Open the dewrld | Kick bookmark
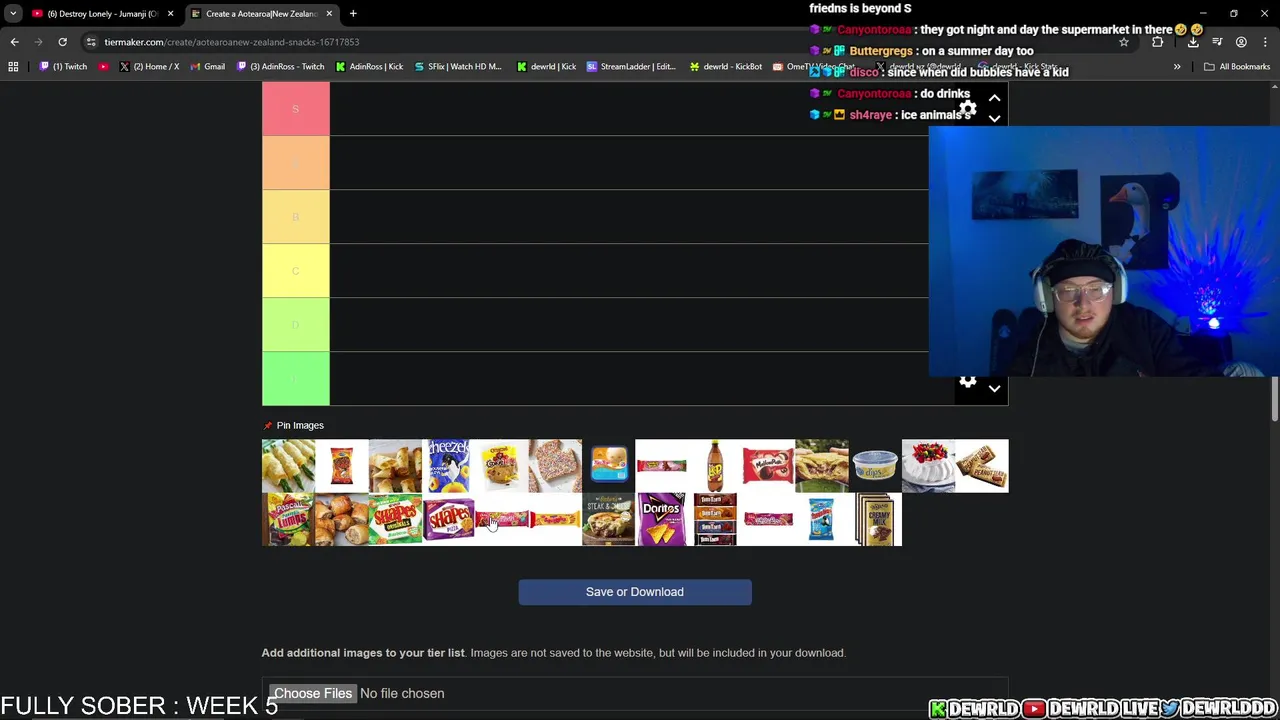Screen dimensions: 1280x720 point(547,67)
